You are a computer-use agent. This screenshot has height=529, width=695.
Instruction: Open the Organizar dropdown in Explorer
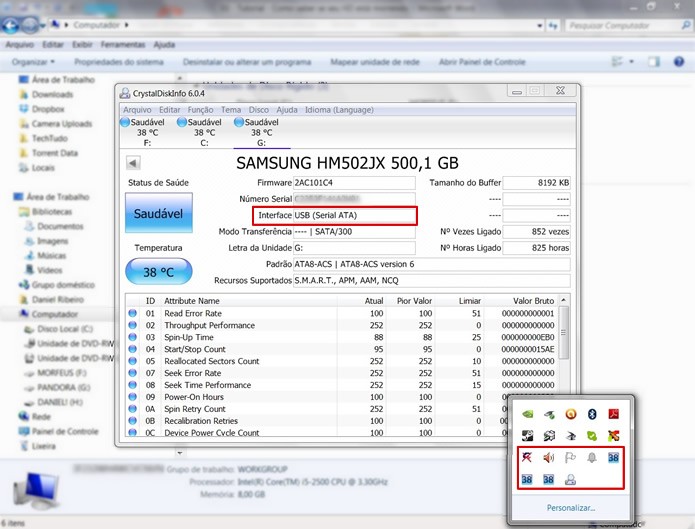(34, 61)
